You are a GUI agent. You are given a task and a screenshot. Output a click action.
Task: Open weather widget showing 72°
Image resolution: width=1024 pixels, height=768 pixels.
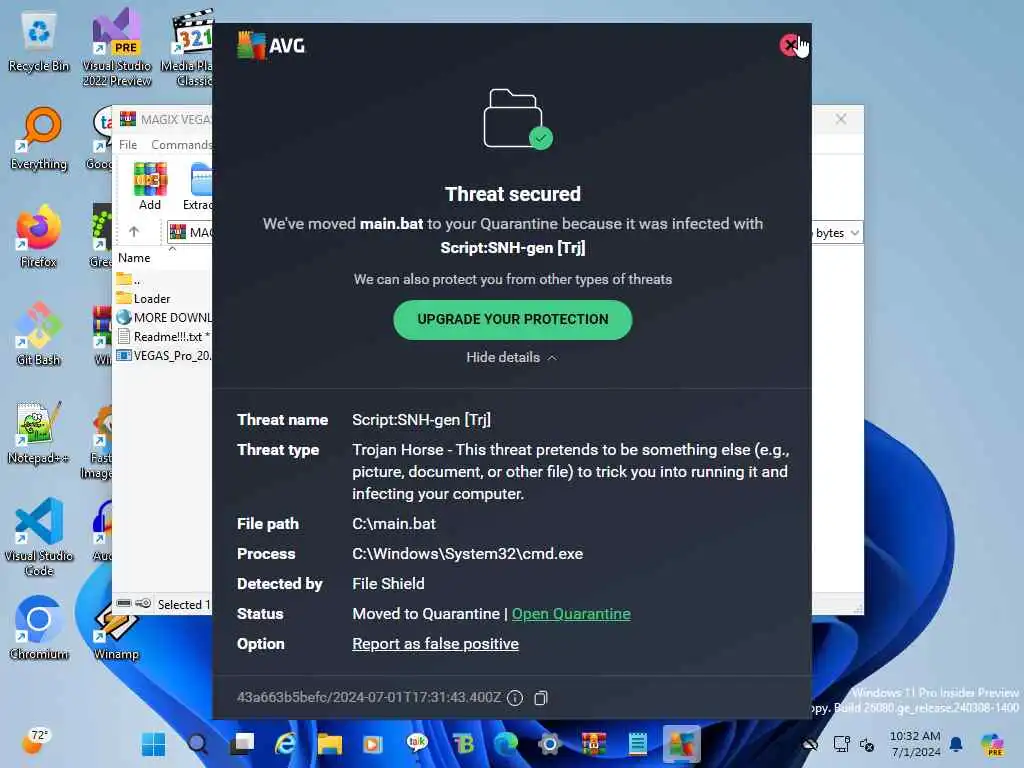(x=37, y=741)
